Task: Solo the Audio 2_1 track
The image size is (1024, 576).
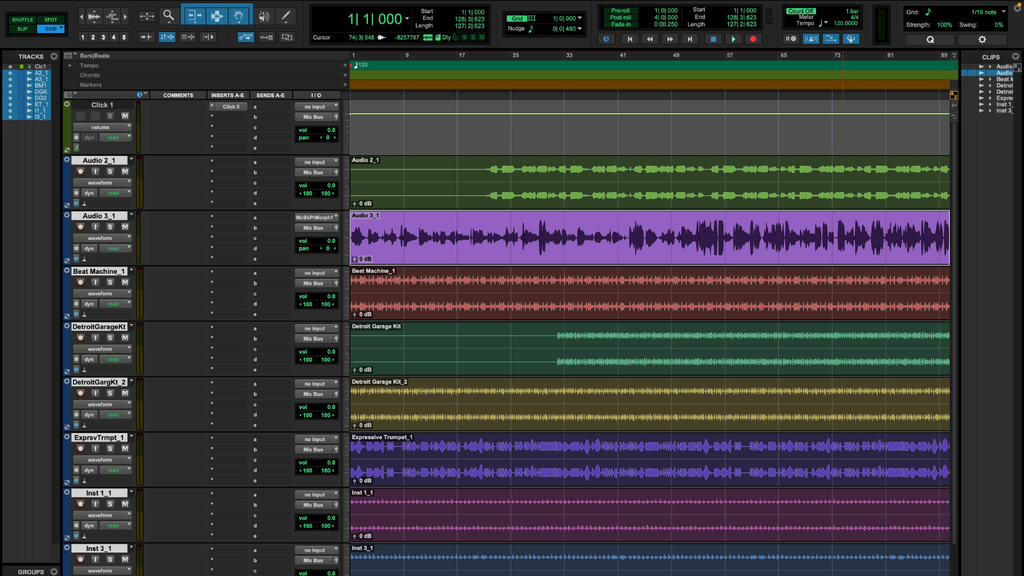Action: coord(110,171)
